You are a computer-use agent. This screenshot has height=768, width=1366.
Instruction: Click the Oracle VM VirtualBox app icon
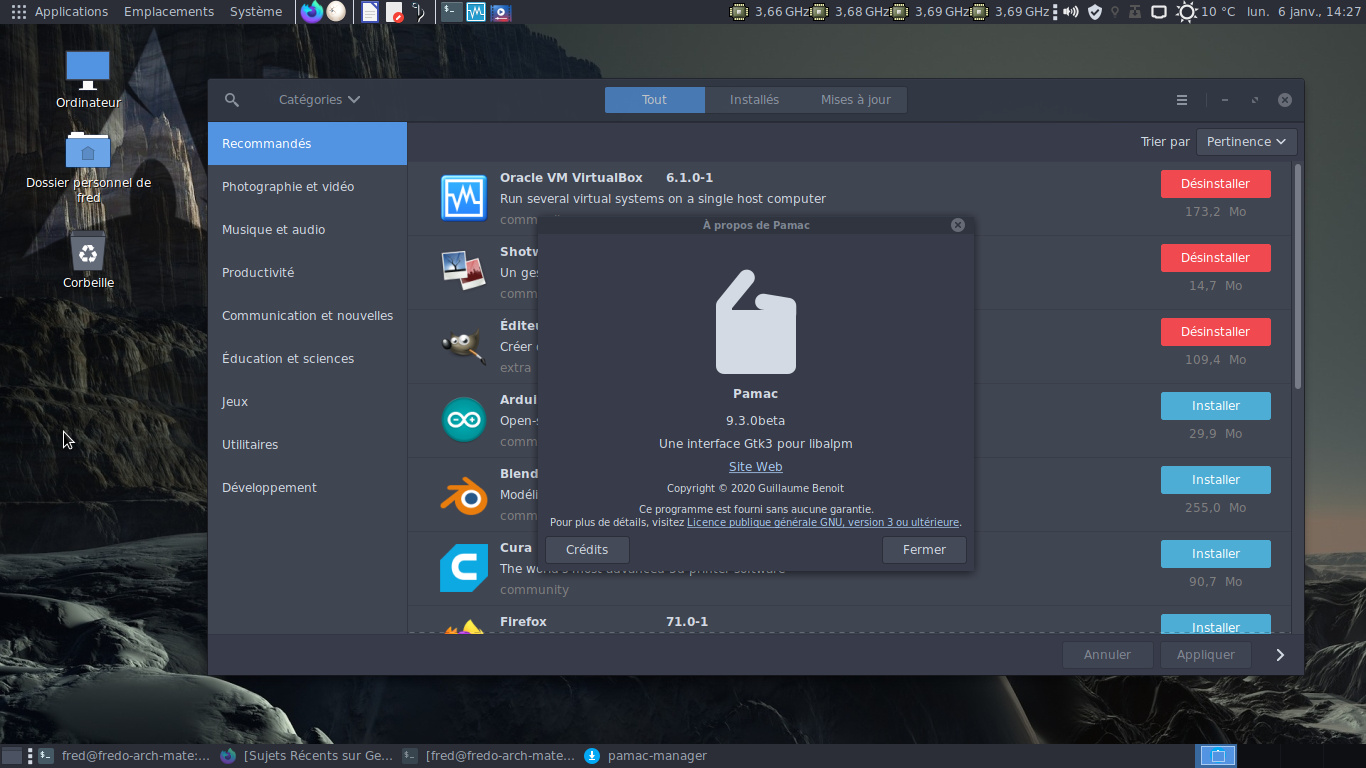(464, 197)
